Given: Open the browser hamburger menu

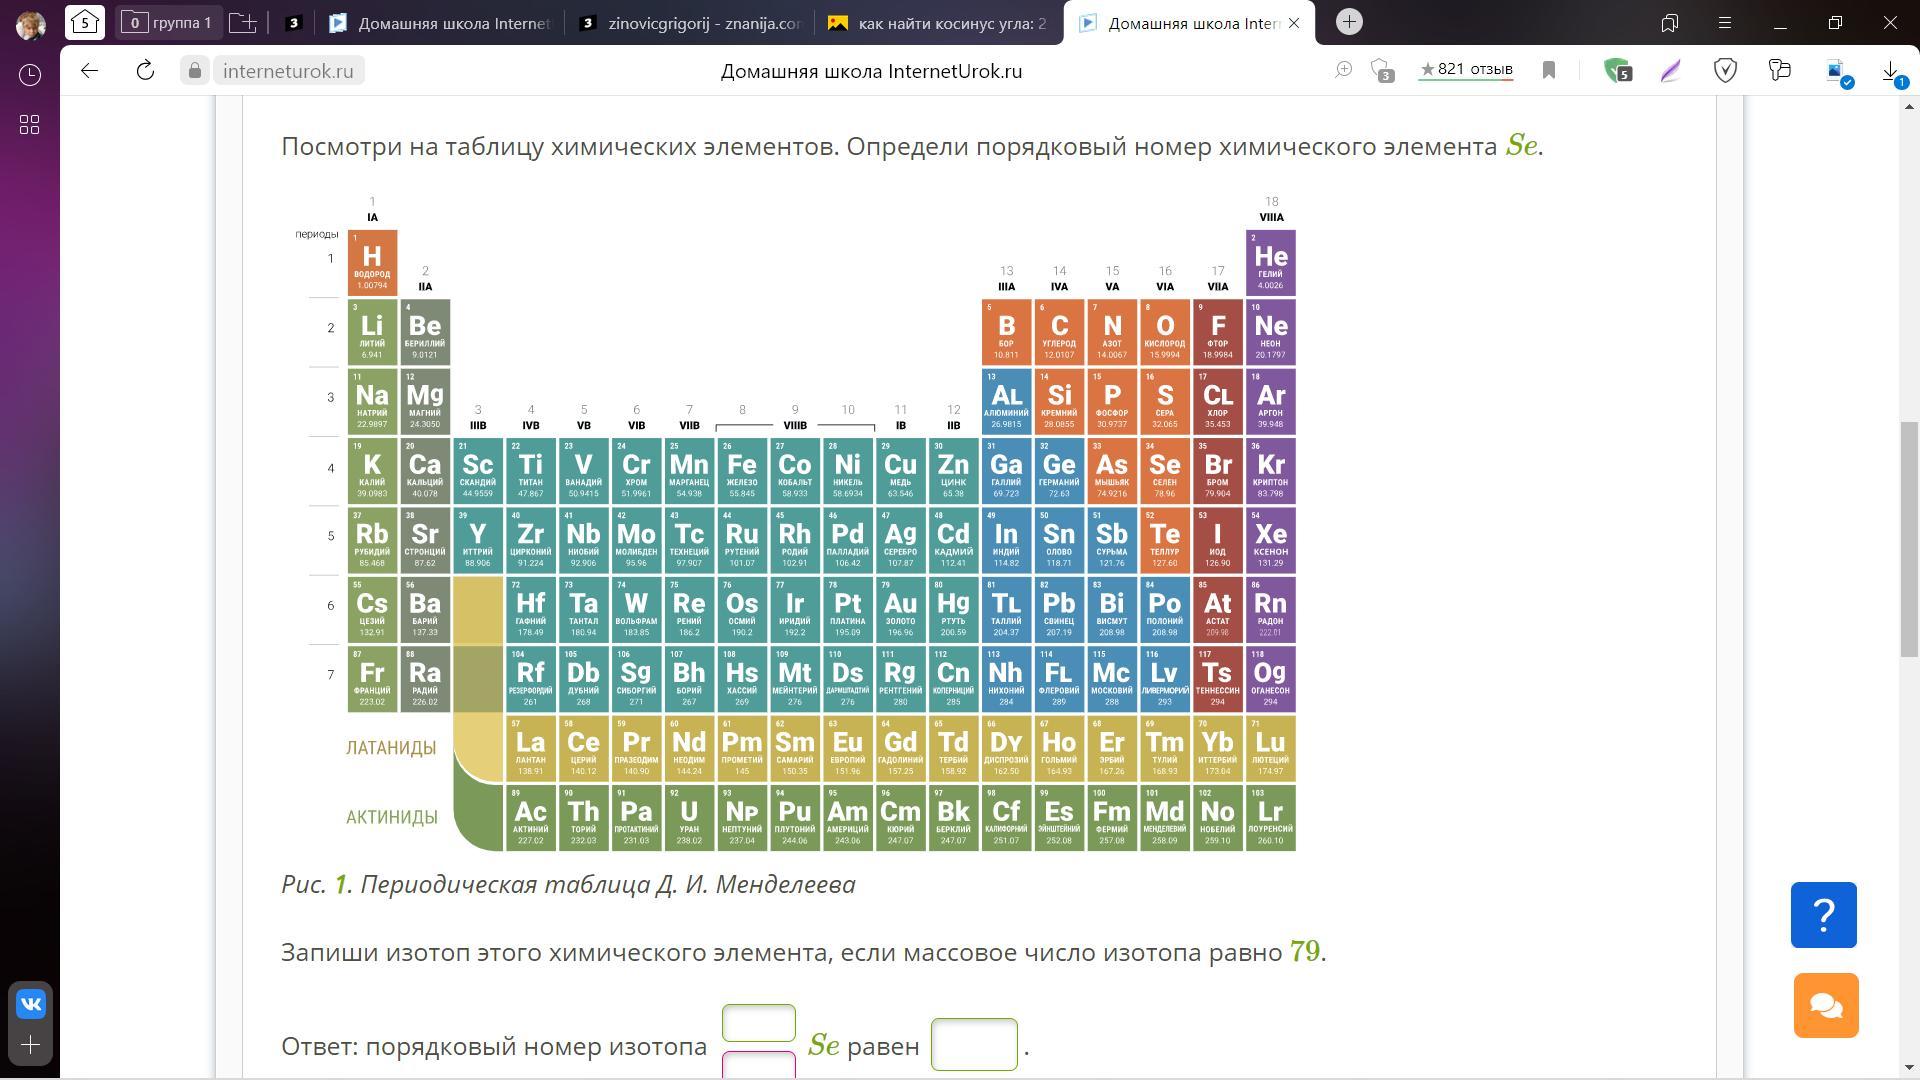Looking at the screenshot, I should pyautogui.click(x=1725, y=22).
